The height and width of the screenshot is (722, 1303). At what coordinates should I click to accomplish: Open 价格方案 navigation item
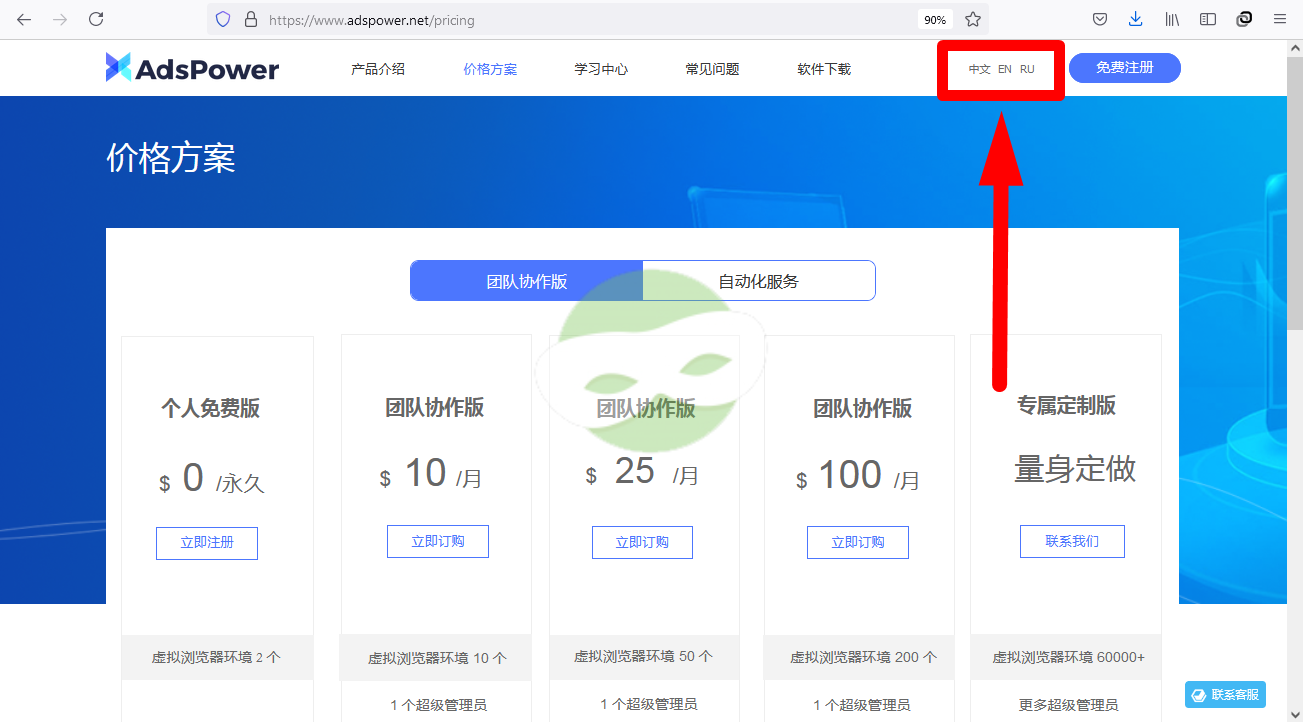490,69
